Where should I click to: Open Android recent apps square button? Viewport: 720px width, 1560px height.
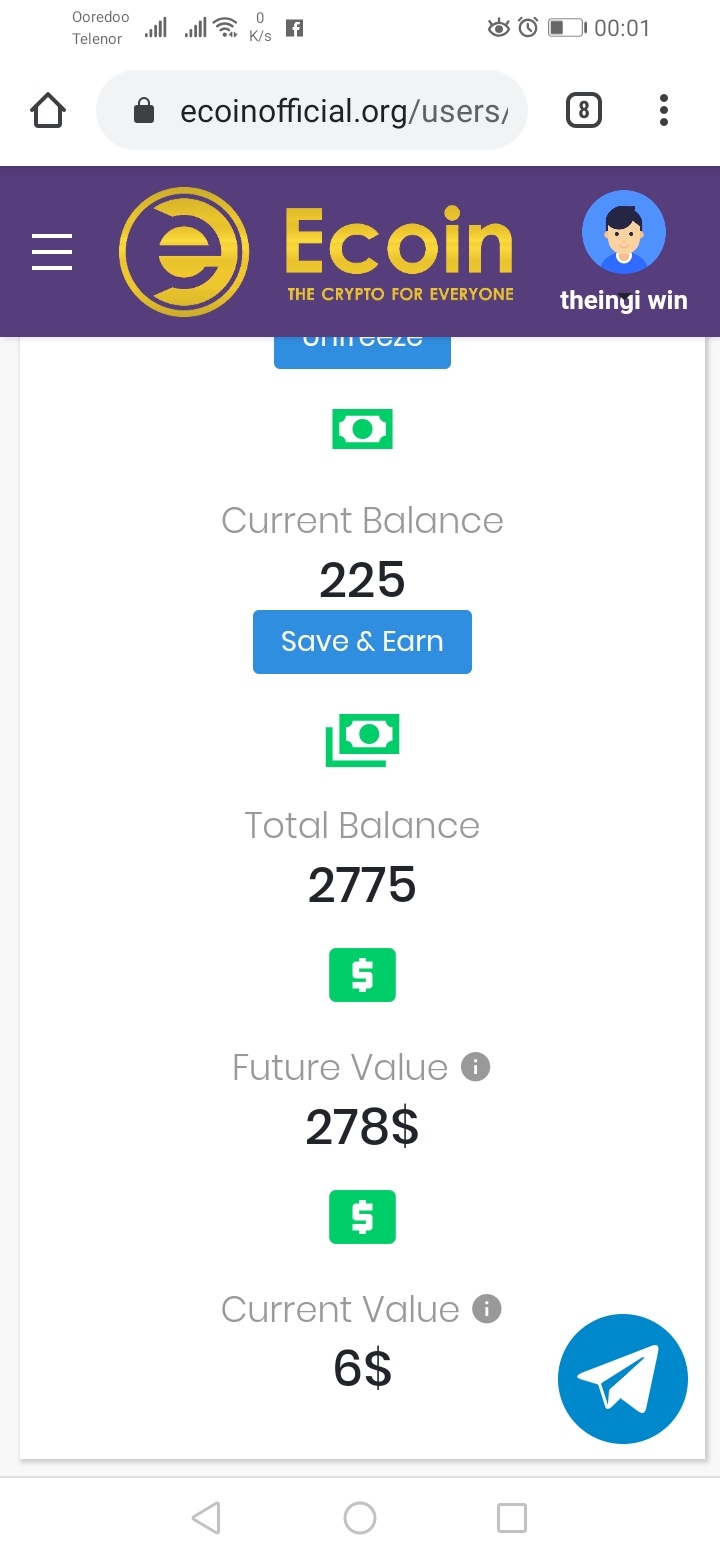point(511,1518)
